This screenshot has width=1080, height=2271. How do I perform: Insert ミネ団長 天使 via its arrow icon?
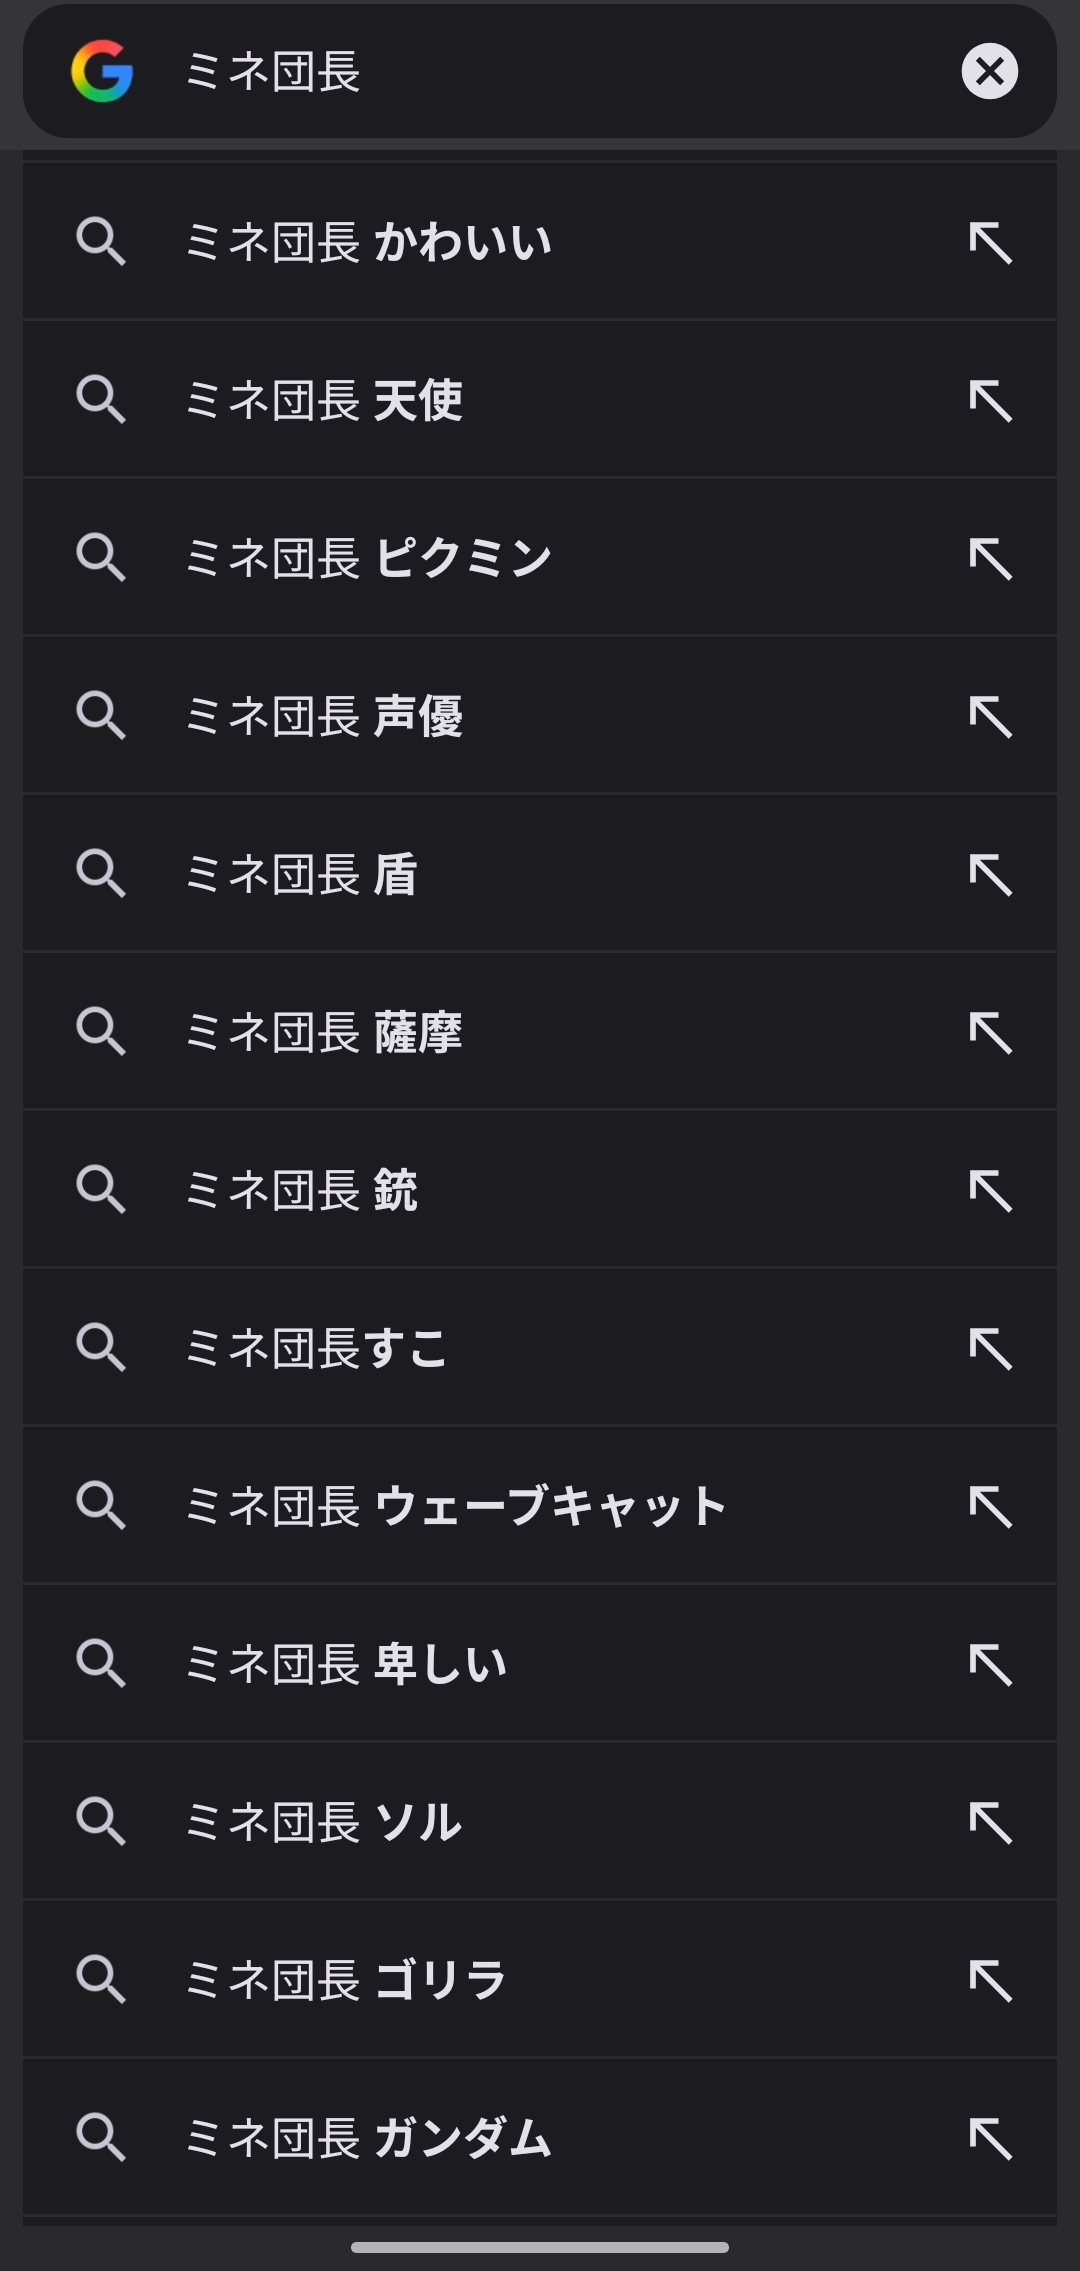(990, 401)
